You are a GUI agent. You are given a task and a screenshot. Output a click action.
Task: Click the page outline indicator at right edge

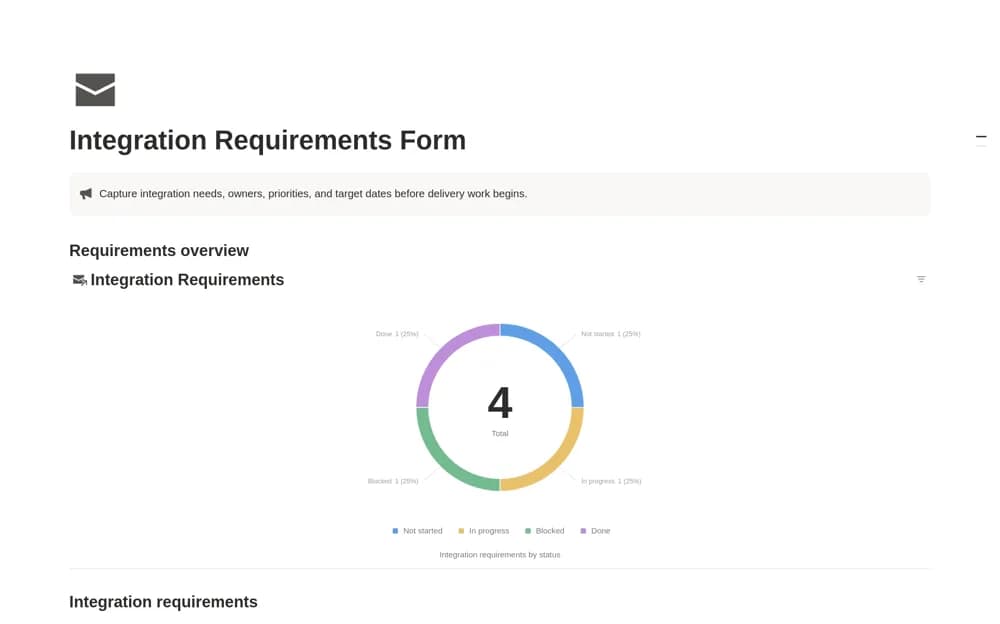pyautogui.click(x=981, y=140)
